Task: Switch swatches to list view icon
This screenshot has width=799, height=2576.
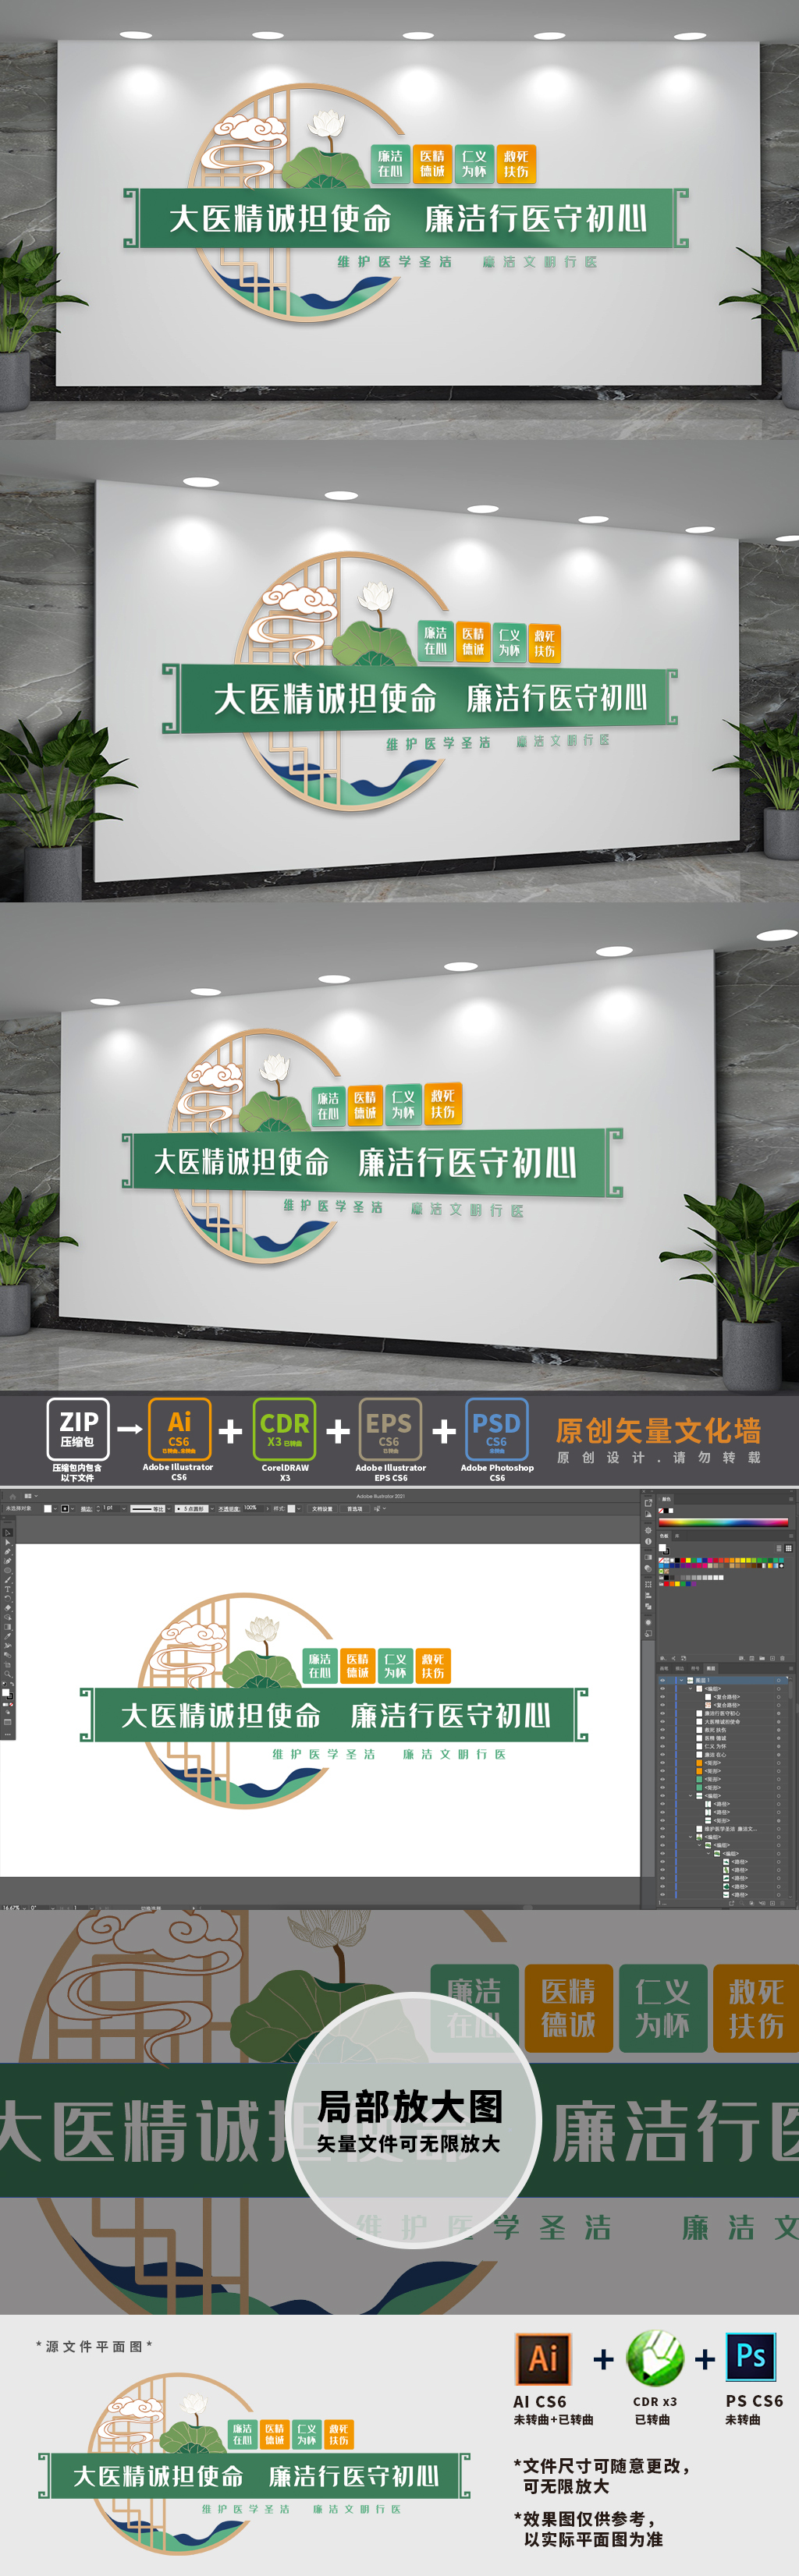Action: (x=779, y=1549)
